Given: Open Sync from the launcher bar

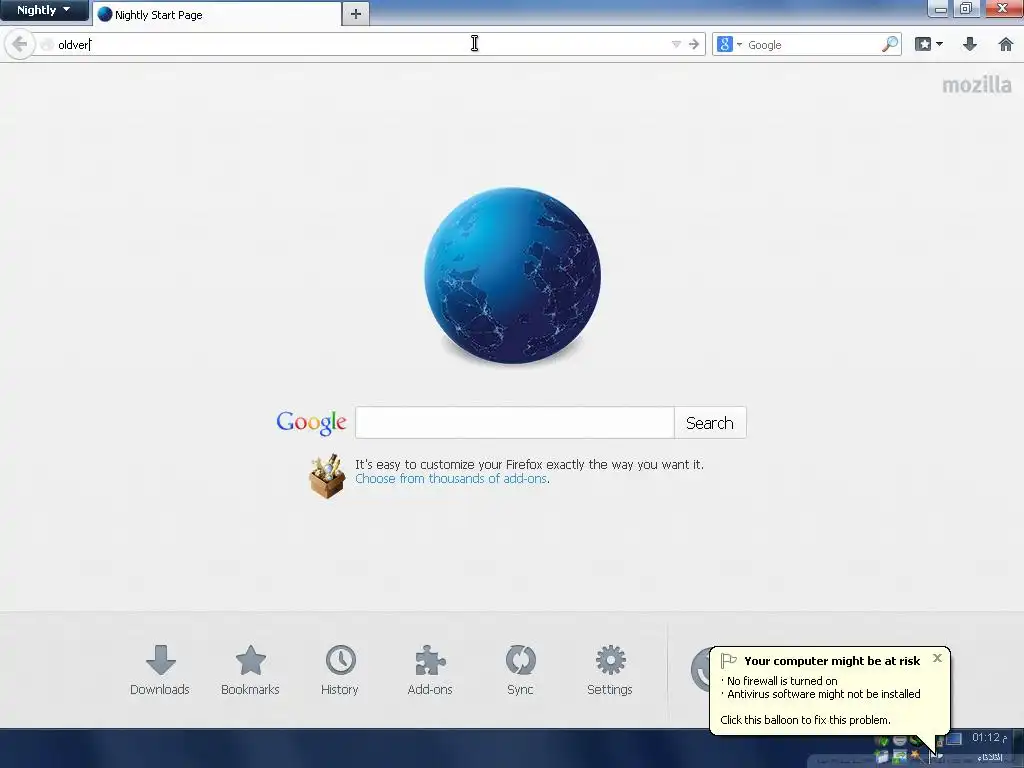Looking at the screenshot, I should click(x=520, y=669).
